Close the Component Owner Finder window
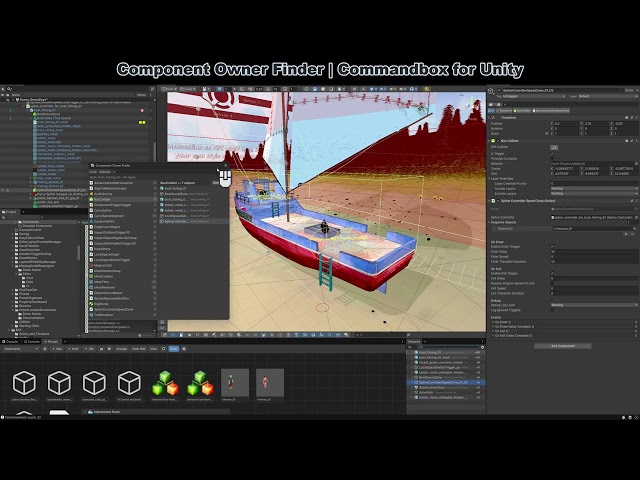 tap(225, 165)
